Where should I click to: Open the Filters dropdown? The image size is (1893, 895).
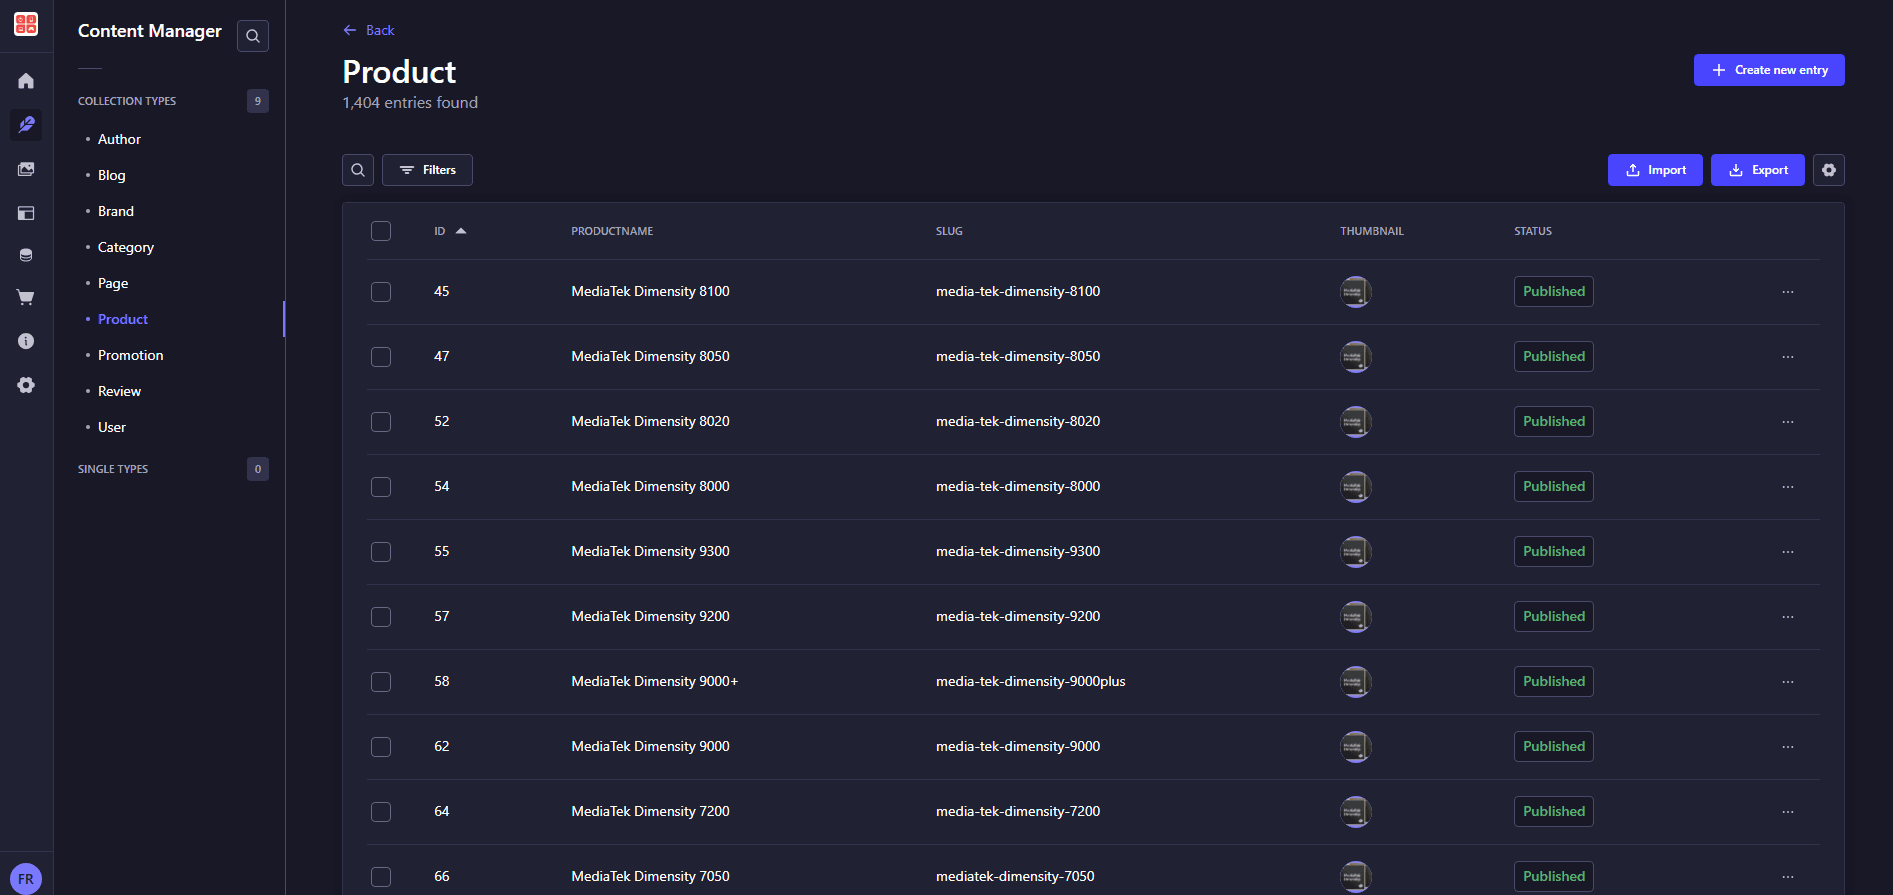(x=427, y=170)
